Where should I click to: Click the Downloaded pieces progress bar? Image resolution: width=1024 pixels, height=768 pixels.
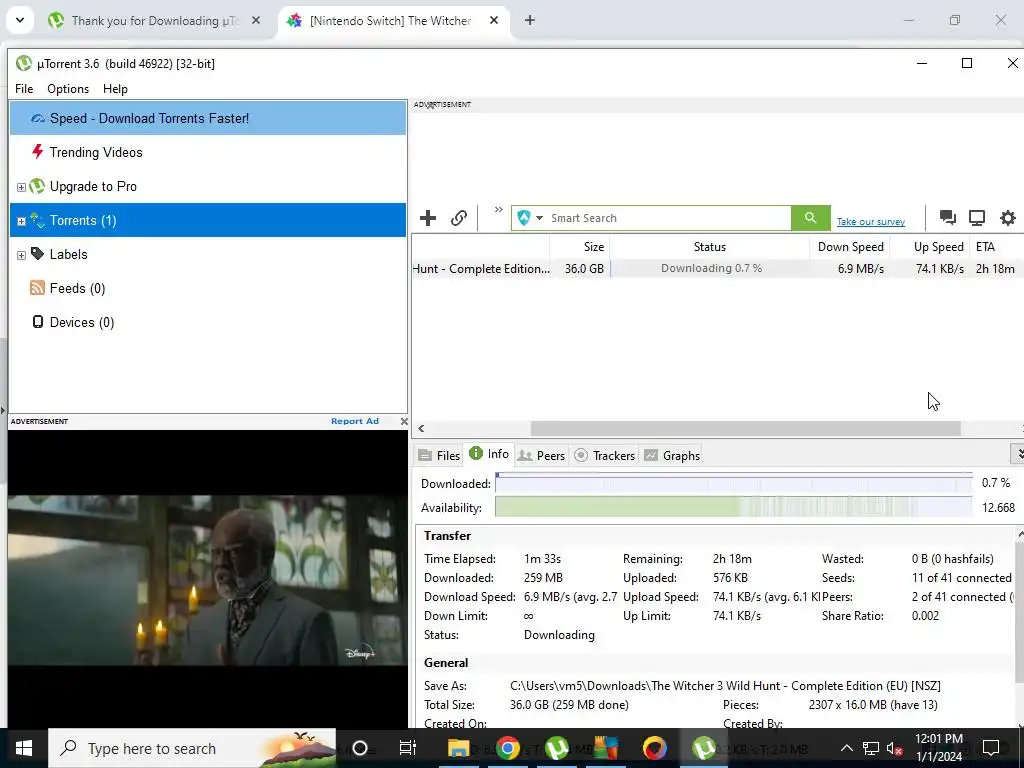733,484
